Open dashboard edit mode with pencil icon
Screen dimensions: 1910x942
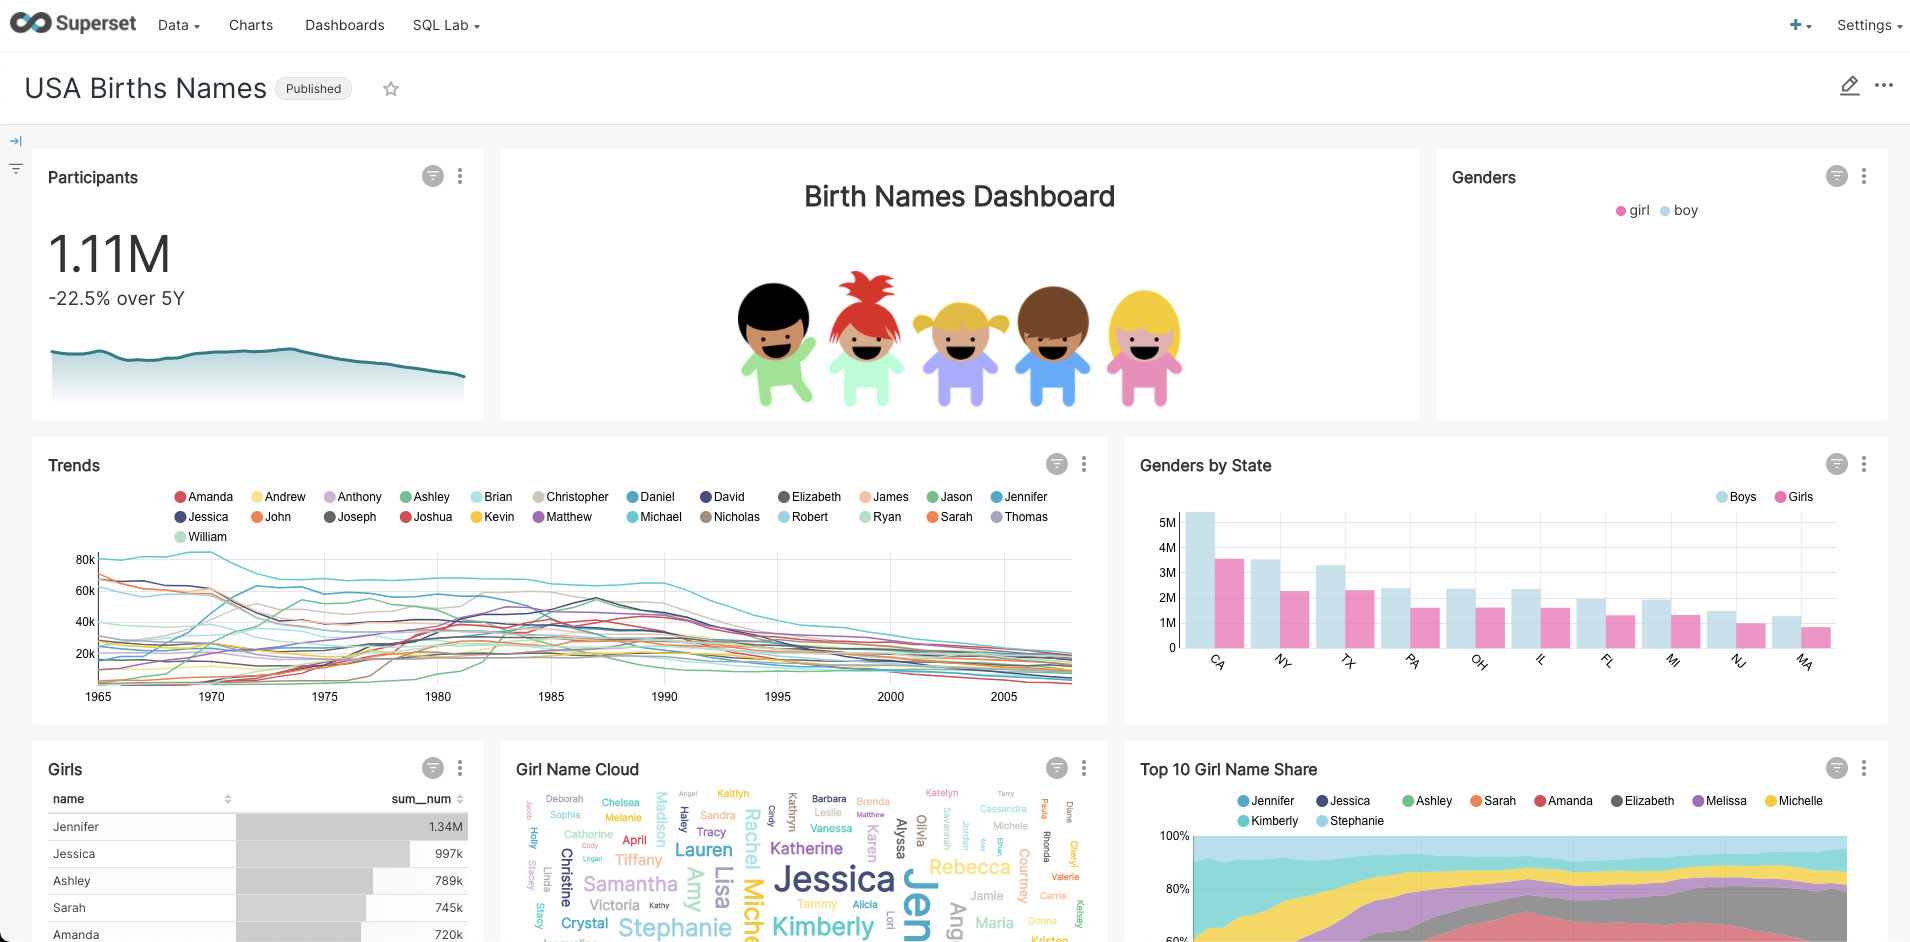(x=1849, y=86)
